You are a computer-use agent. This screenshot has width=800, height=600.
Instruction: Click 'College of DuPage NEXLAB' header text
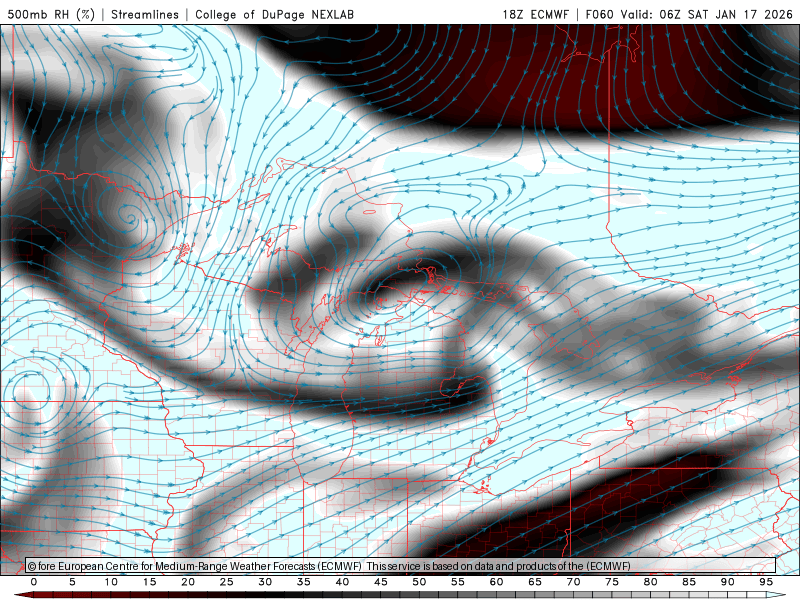click(274, 14)
